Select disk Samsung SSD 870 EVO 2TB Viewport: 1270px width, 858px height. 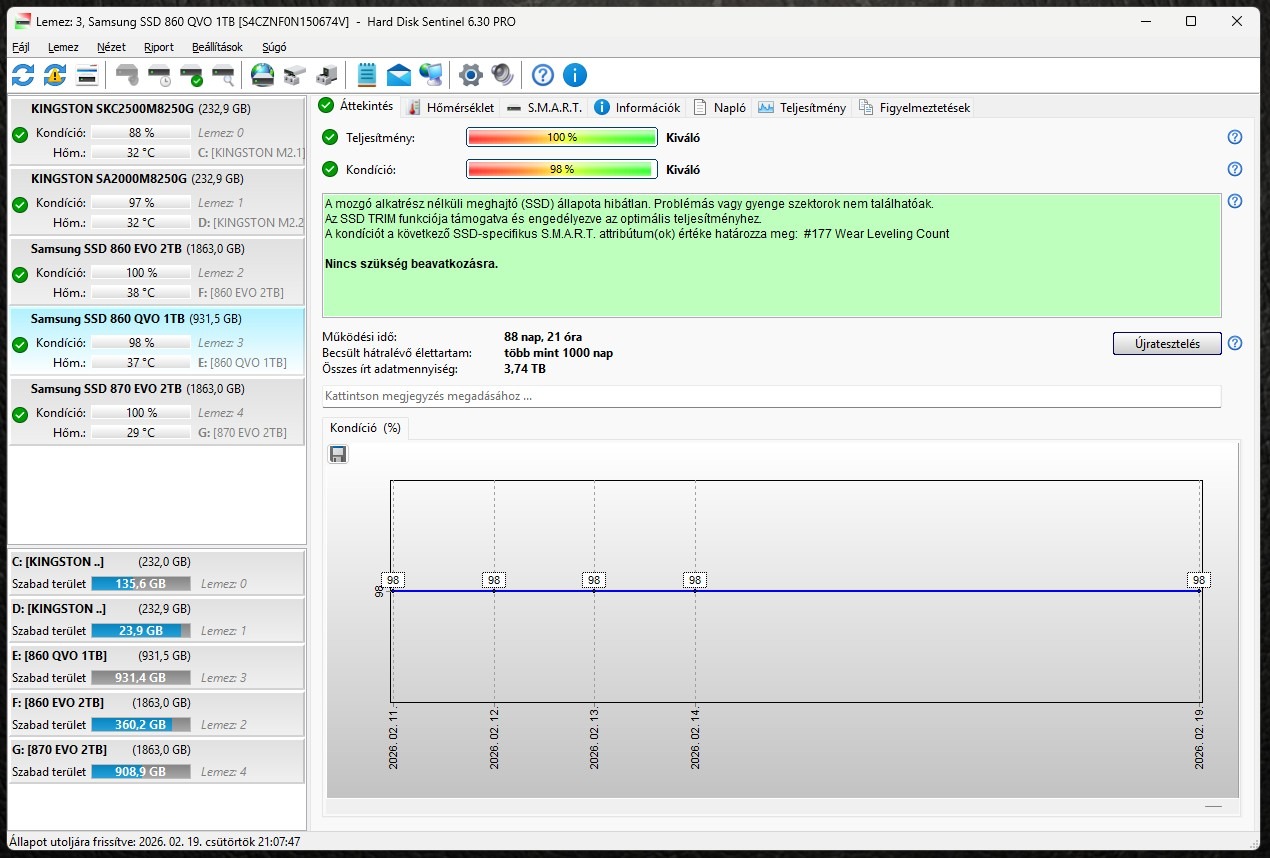click(x=156, y=411)
